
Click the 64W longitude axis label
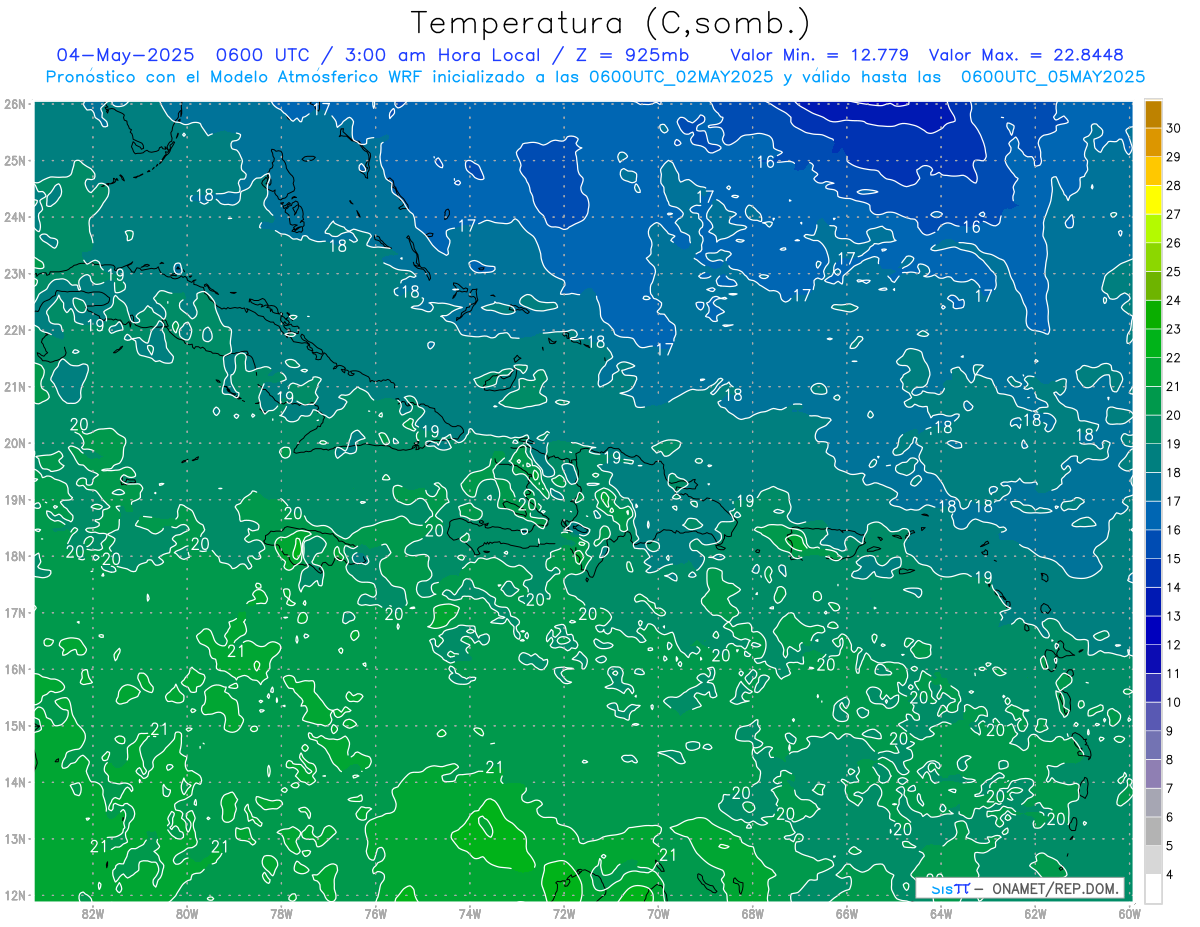click(941, 913)
